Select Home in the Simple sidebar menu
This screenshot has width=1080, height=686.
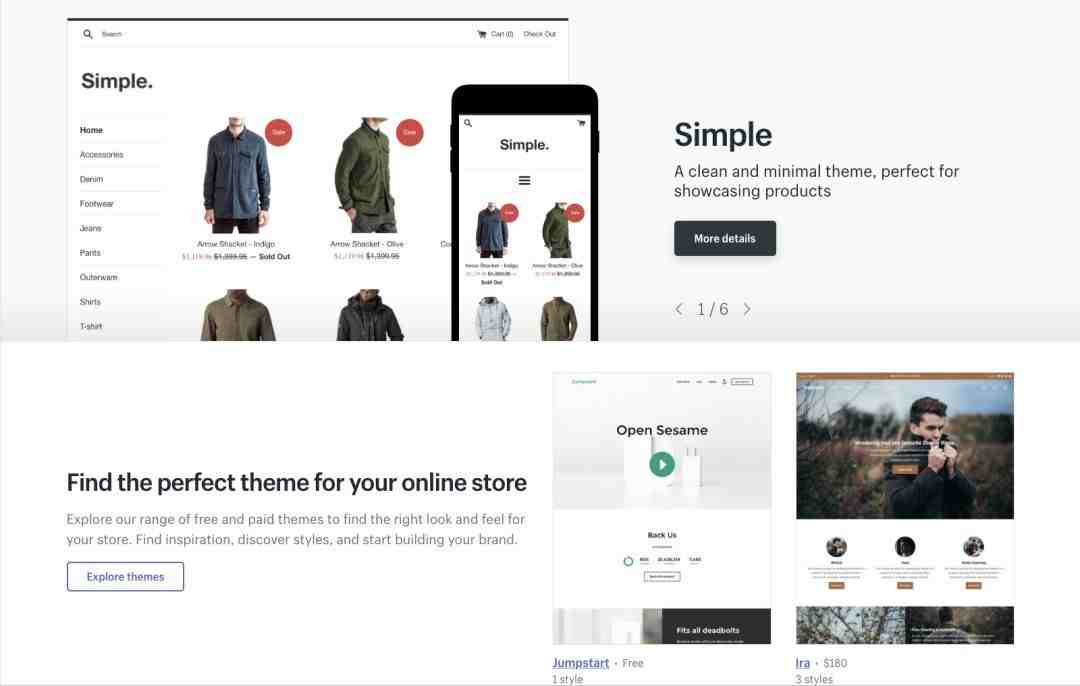pyautogui.click(x=91, y=130)
